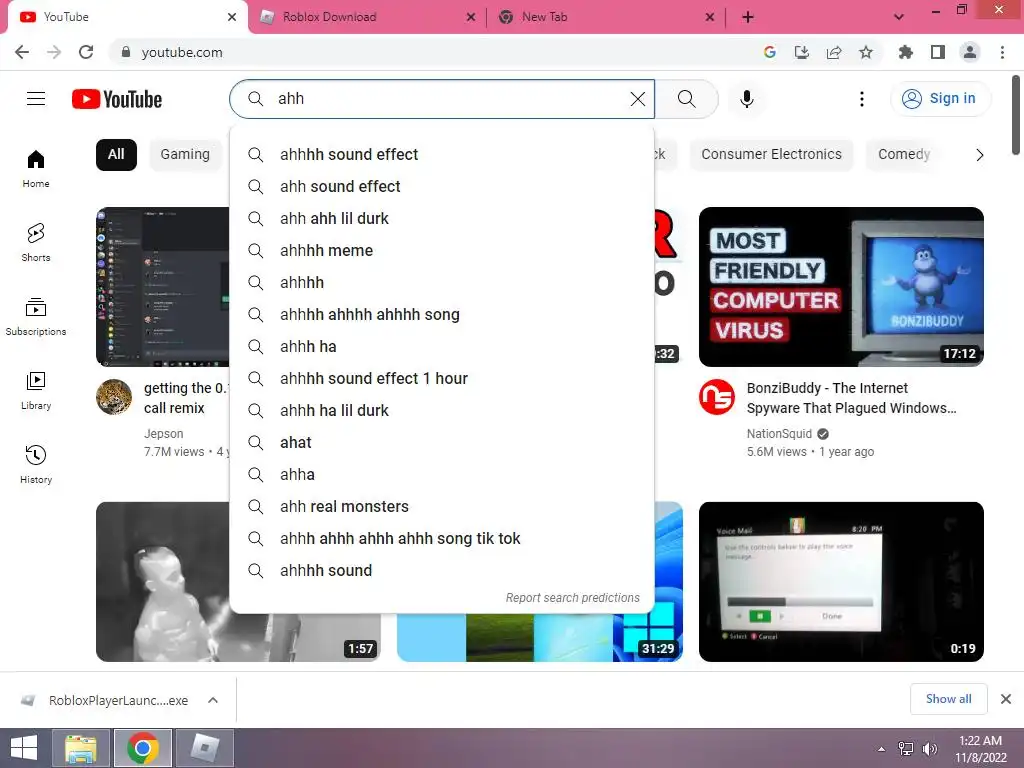The height and width of the screenshot is (768, 1024).
Task: Choose suggestion 'ahhhh meme'
Action: click(442, 251)
